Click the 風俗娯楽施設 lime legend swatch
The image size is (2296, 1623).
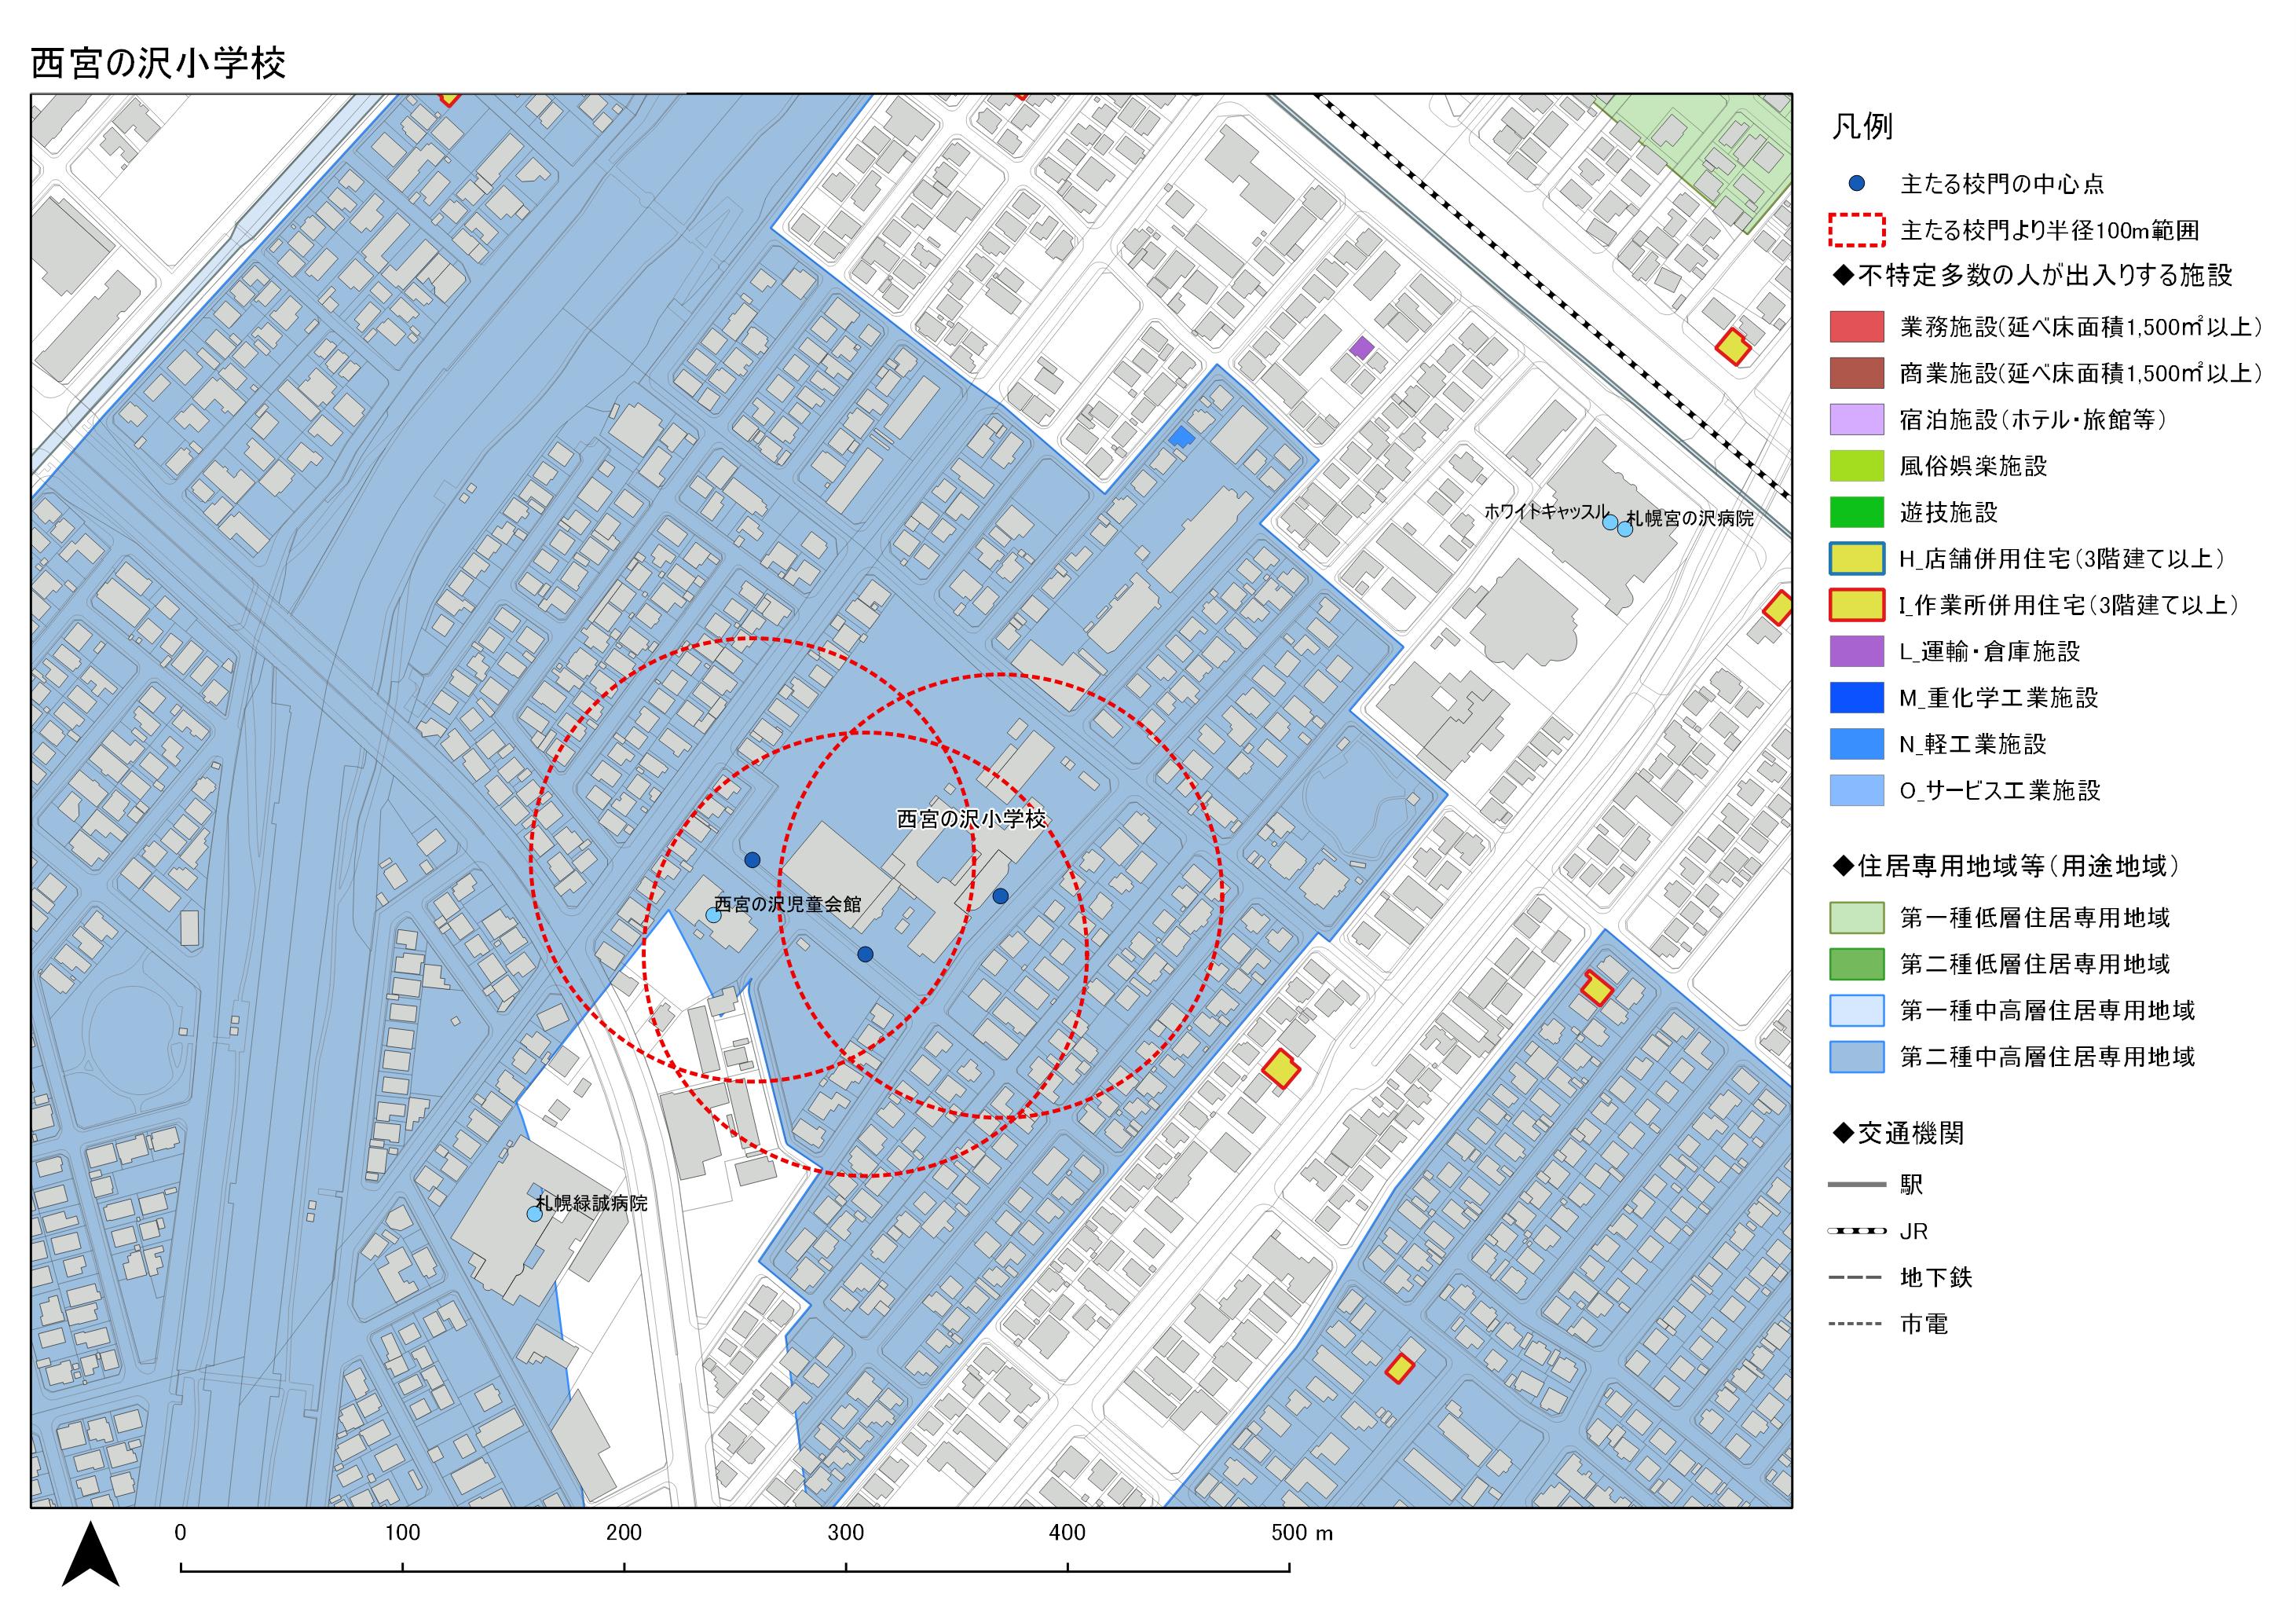1857,466
